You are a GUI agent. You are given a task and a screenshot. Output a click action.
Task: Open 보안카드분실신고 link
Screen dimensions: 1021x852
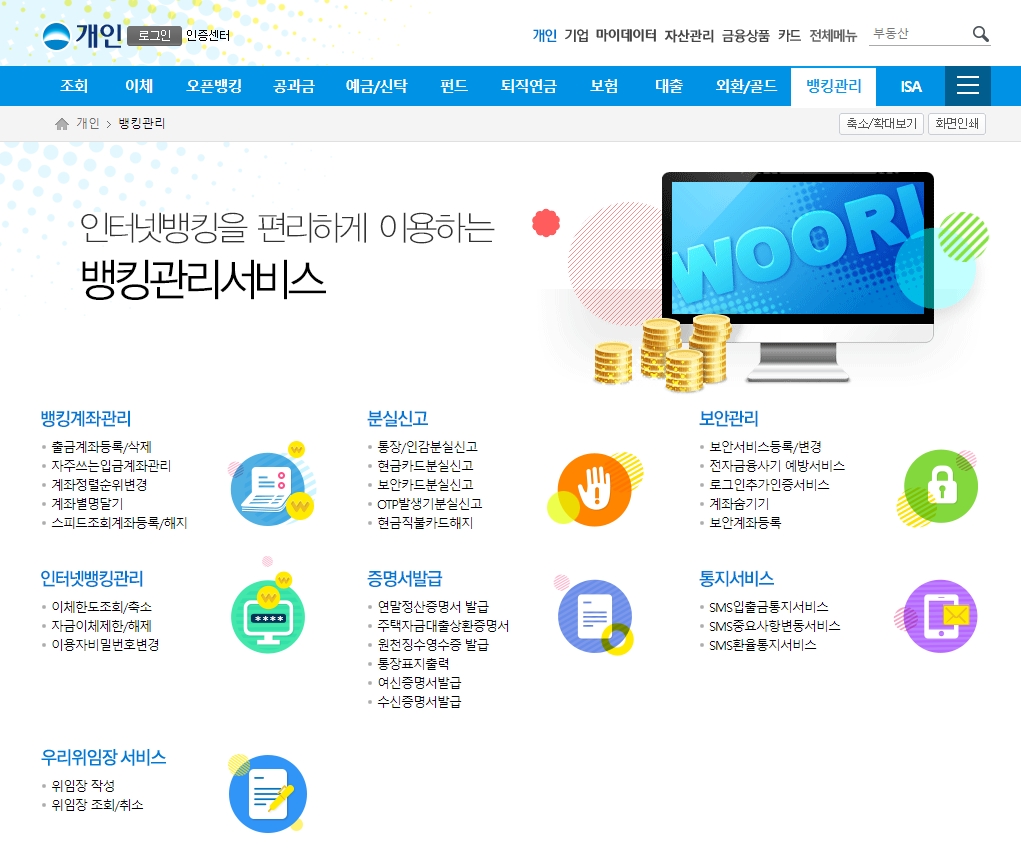(x=425, y=485)
